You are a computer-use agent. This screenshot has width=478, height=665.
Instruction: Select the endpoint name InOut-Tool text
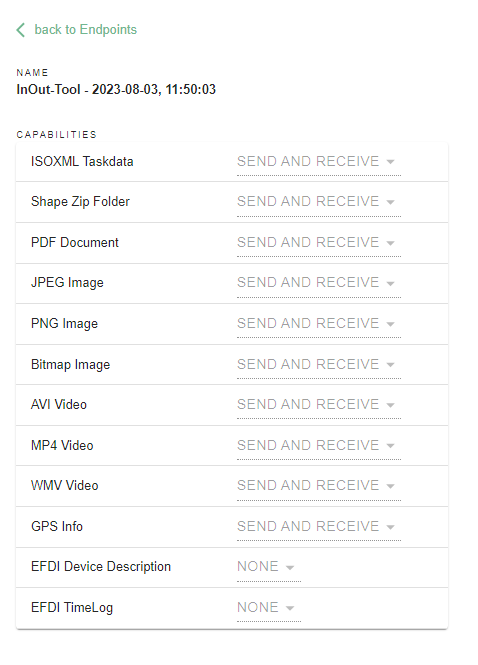(x=116, y=89)
